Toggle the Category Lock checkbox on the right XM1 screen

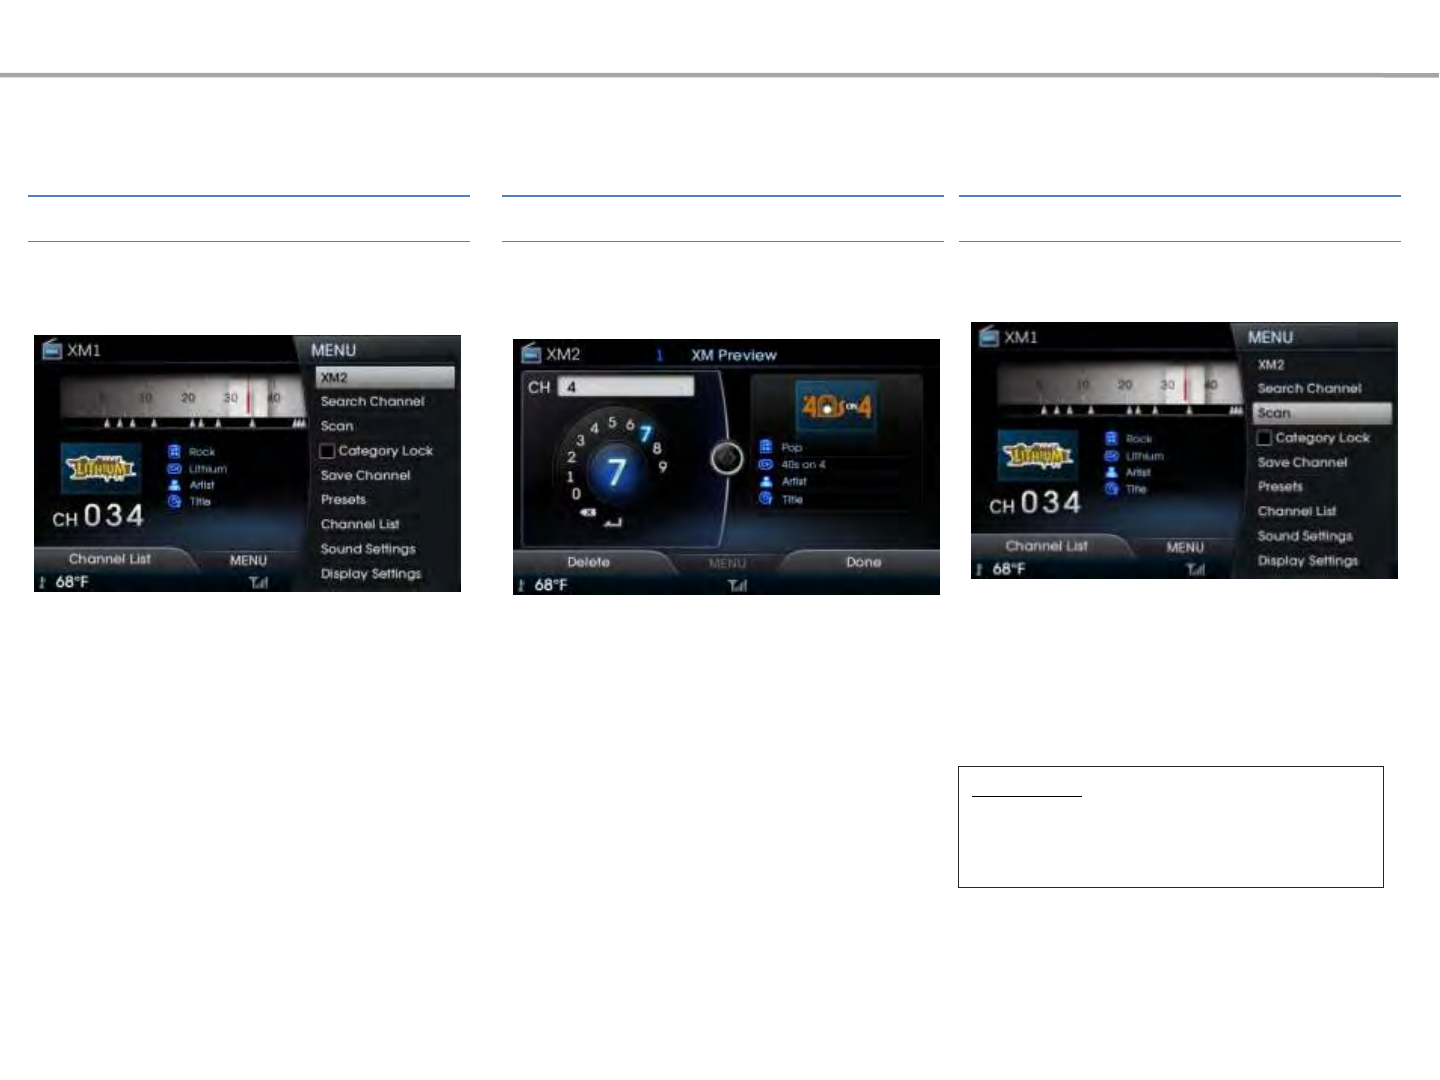pos(1264,438)
